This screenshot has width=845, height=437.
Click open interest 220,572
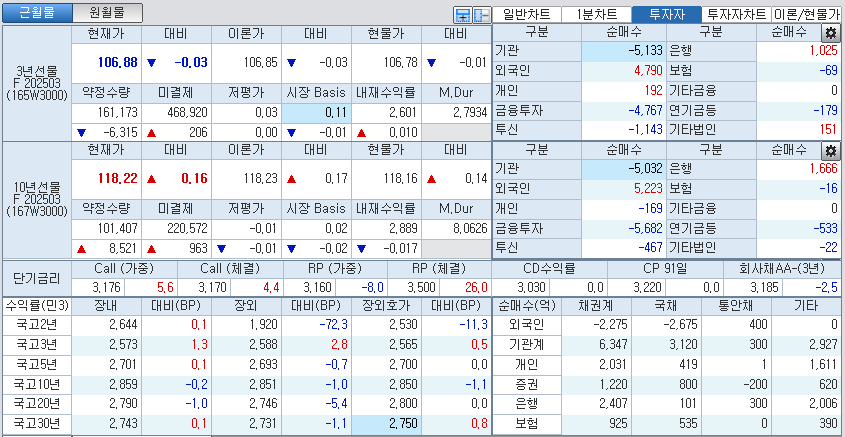pos(188,228)
